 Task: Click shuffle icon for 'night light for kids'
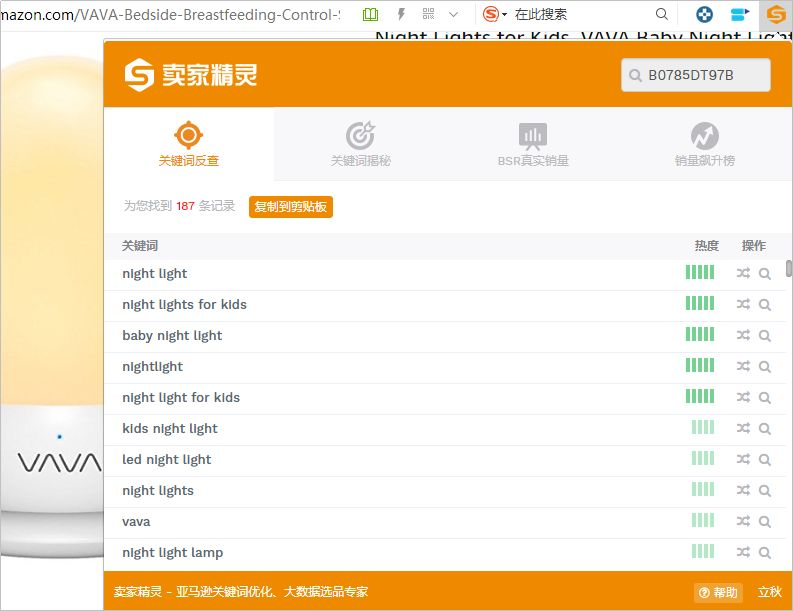[x=743, y=397]
